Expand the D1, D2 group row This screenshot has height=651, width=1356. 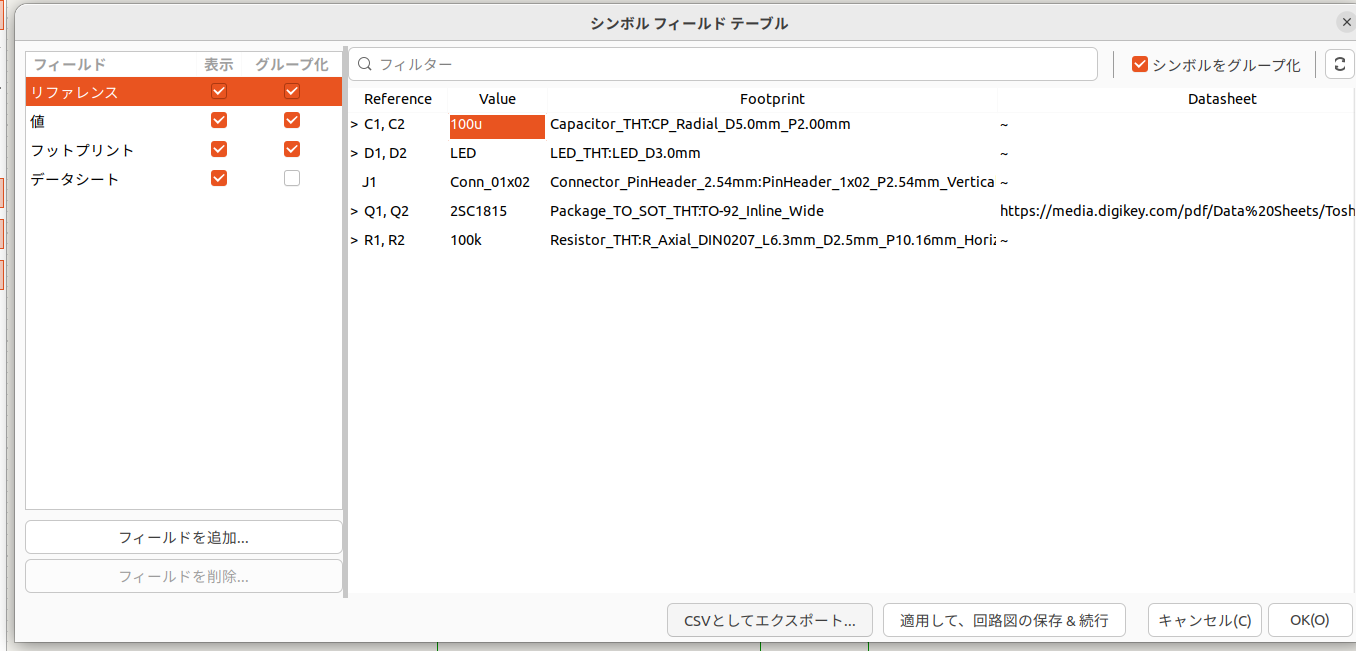pos(354,154)
